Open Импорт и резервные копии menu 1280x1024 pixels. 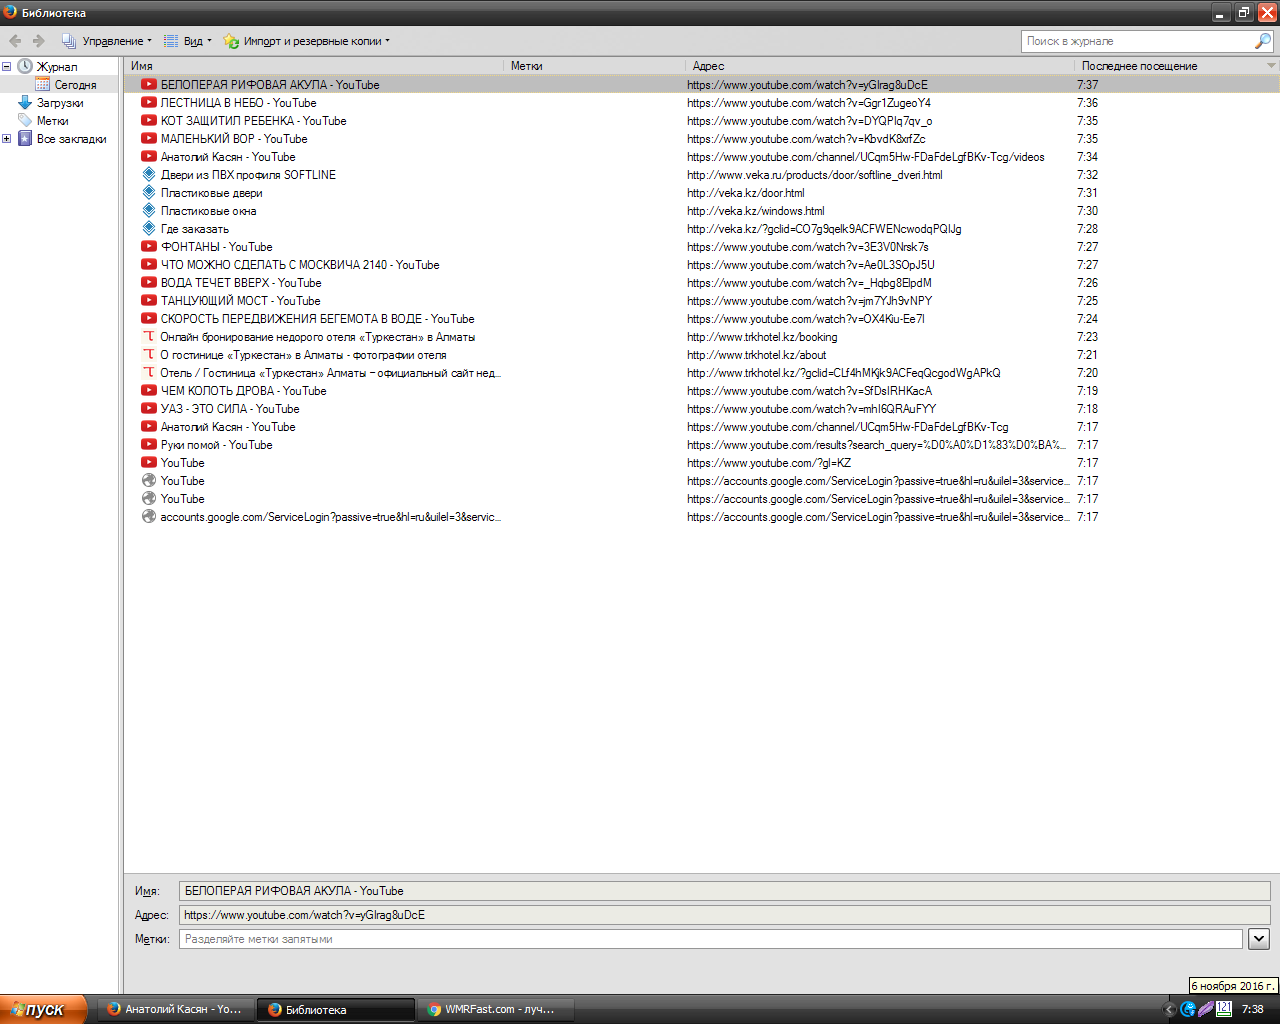306,41
